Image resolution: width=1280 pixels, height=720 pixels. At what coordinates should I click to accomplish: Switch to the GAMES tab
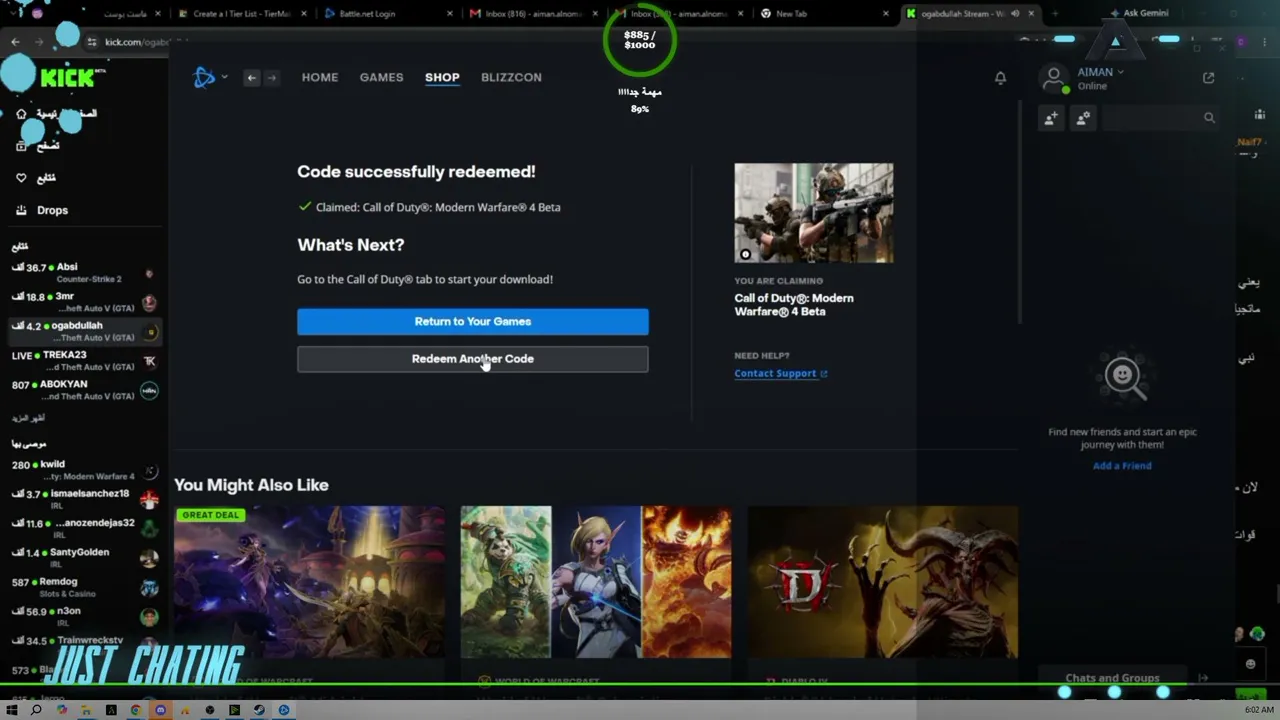[x=381, y=77]
